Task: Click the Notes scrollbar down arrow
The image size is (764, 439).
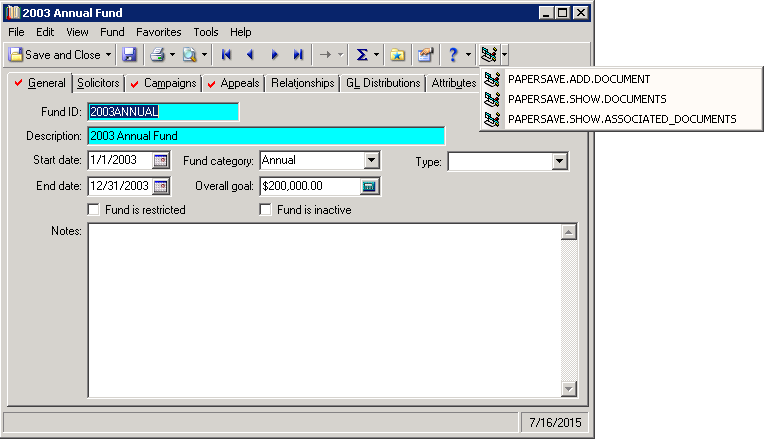Action: click(x=569, y=389)
